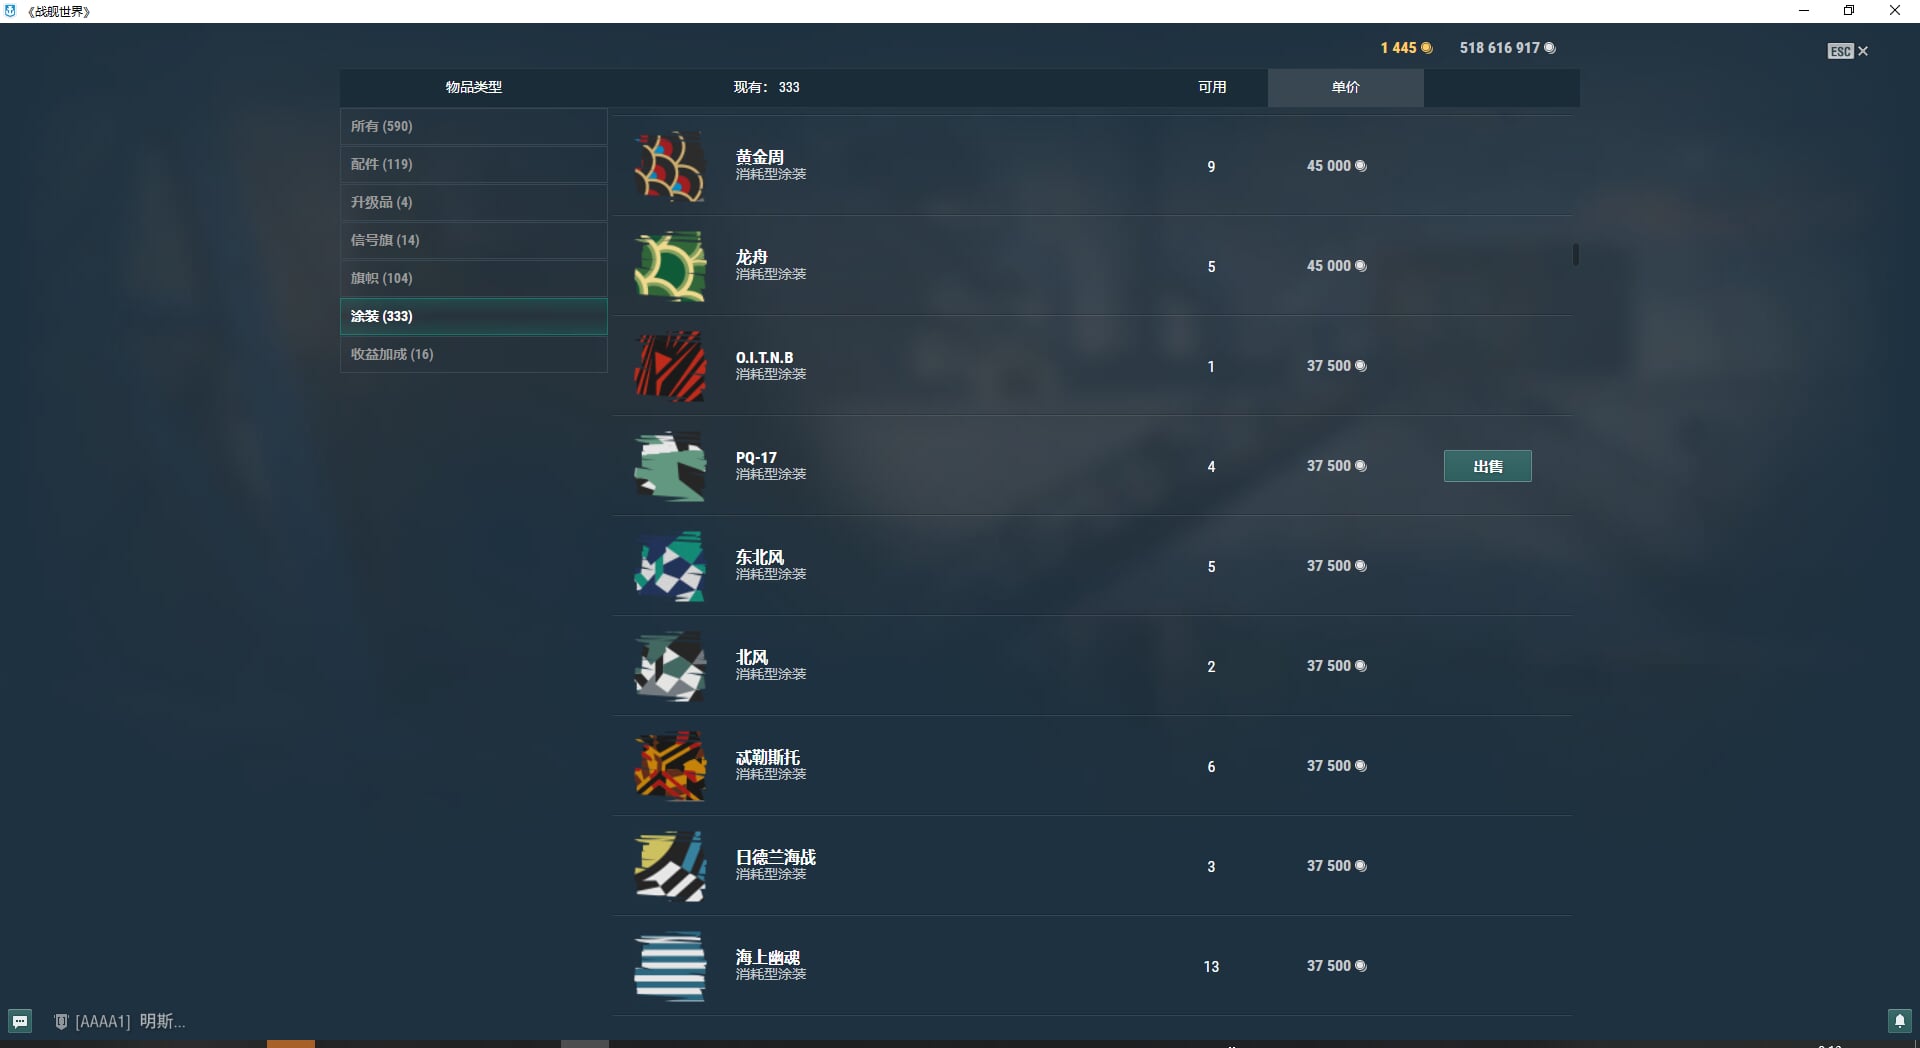Select the 龙舟 green camouflage icon
This screenshot has width=1920, height=1048.
coord(670,266)
